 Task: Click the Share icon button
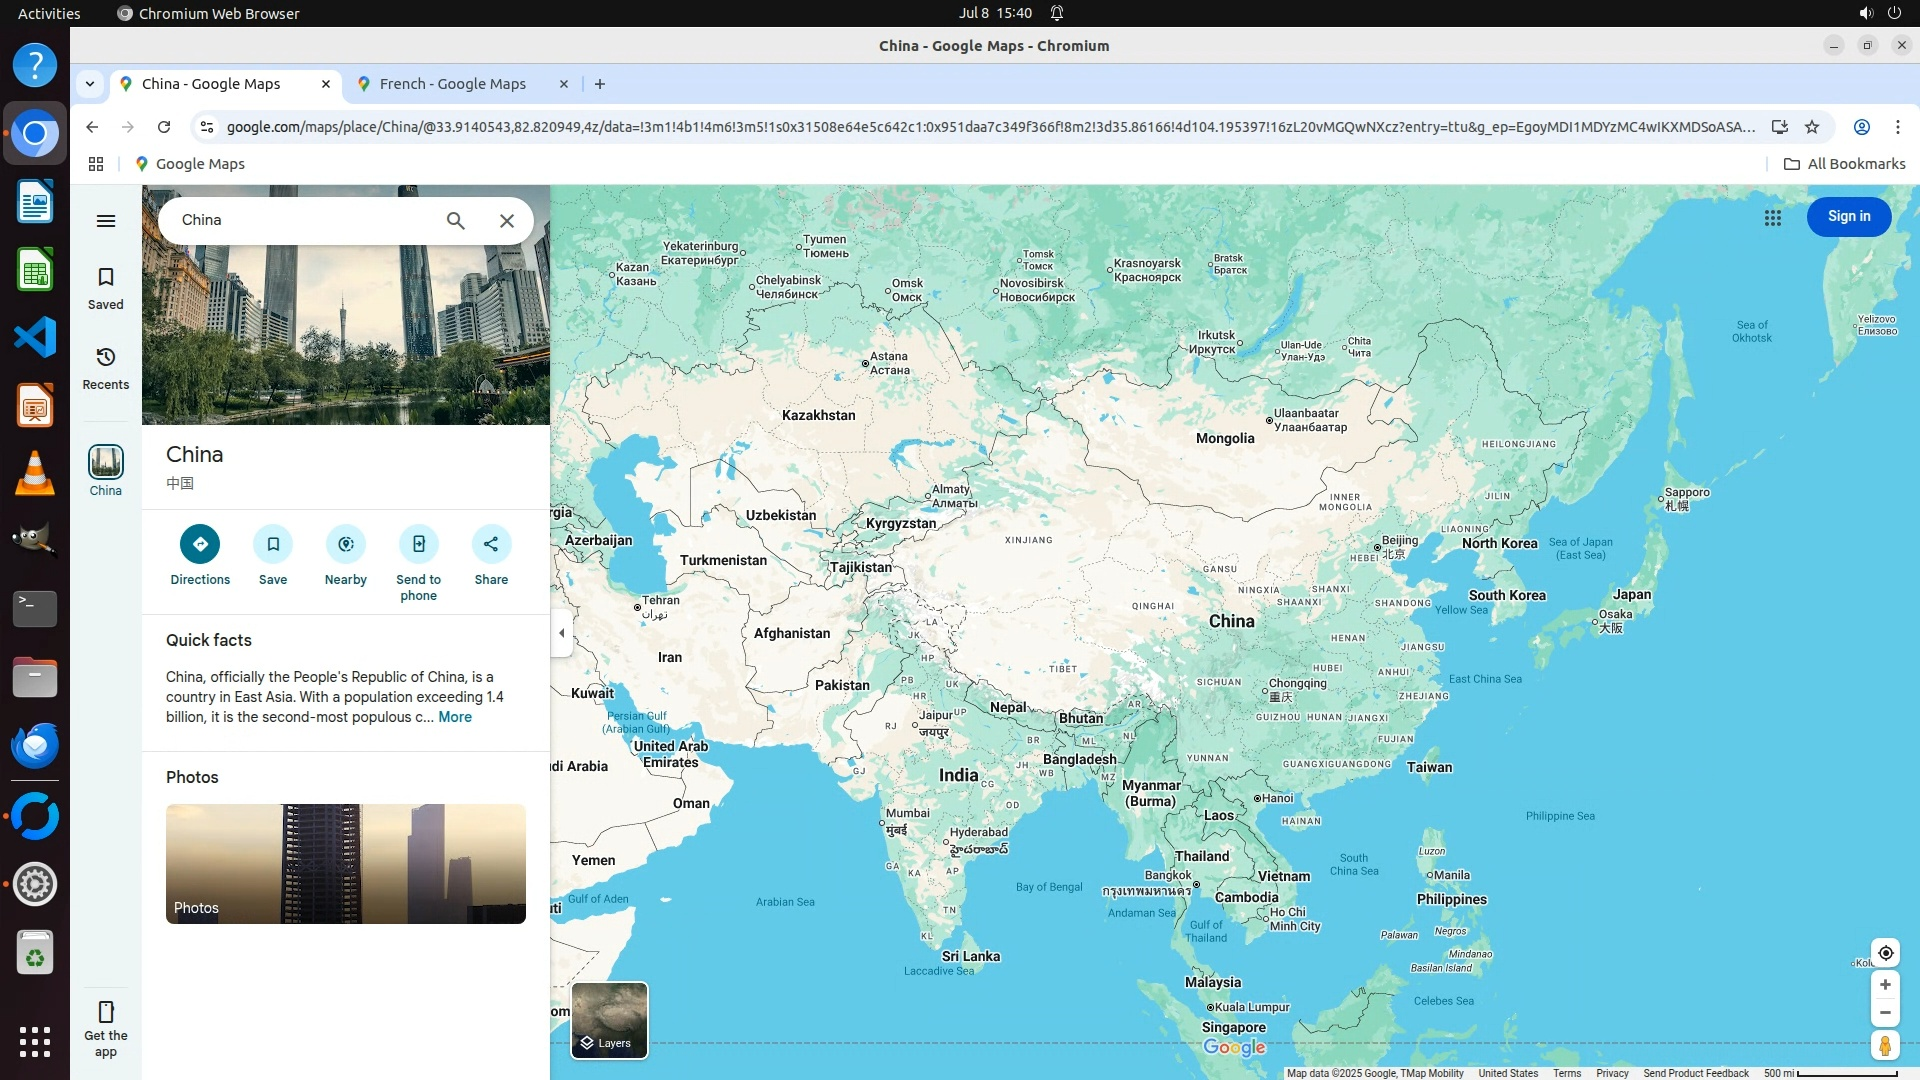tap(491, 544)
